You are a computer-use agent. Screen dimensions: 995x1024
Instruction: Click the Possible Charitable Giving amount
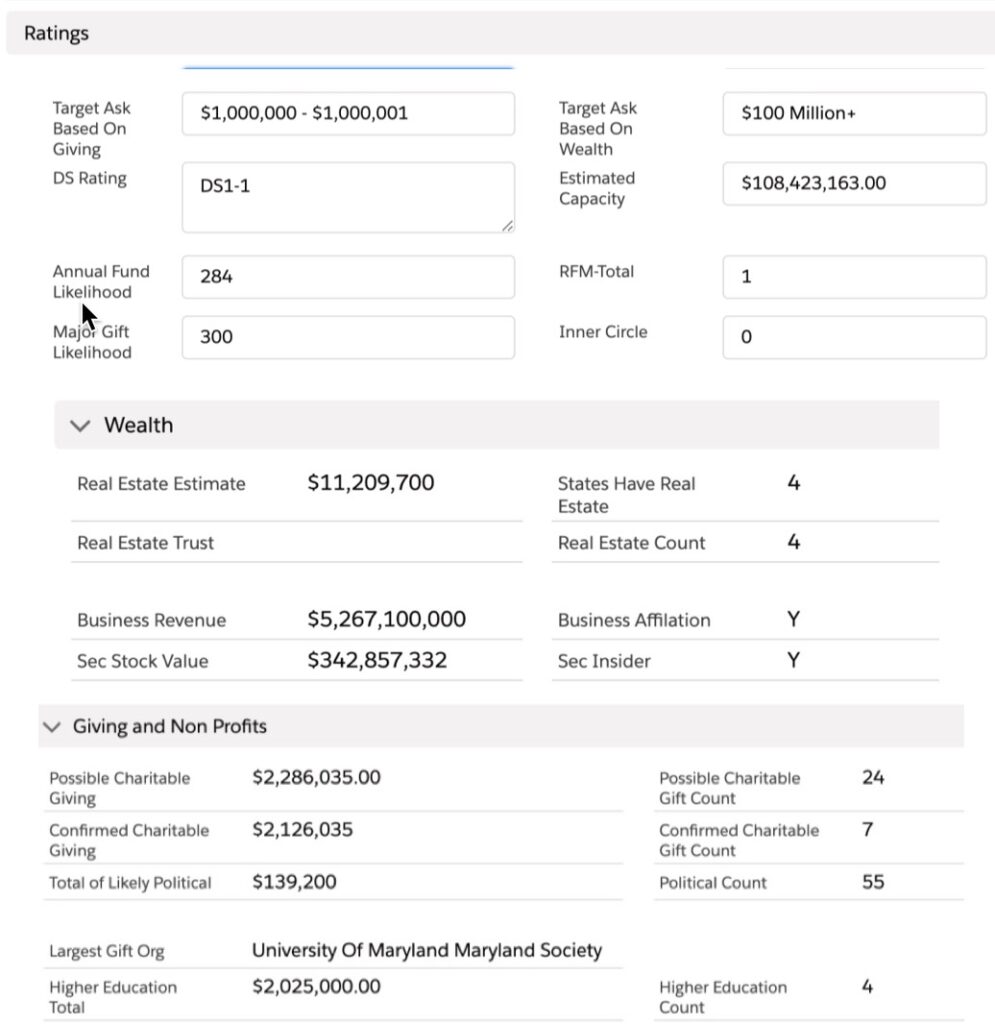point(316,778)
